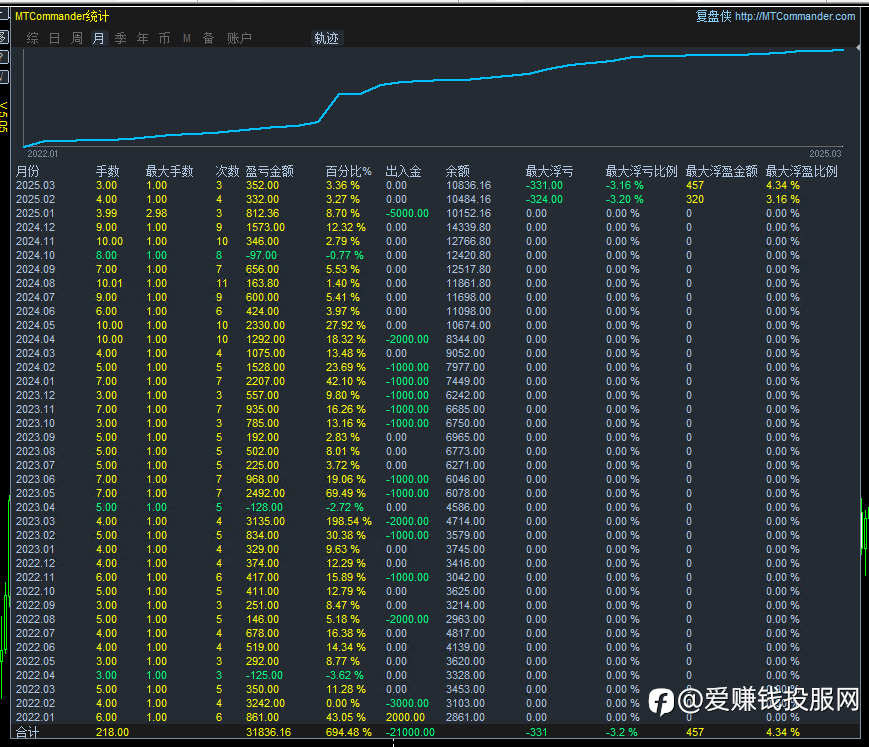Click the 月份 column header
The image size is (869, 747).
pyautogui.click(x=28, y=171)
